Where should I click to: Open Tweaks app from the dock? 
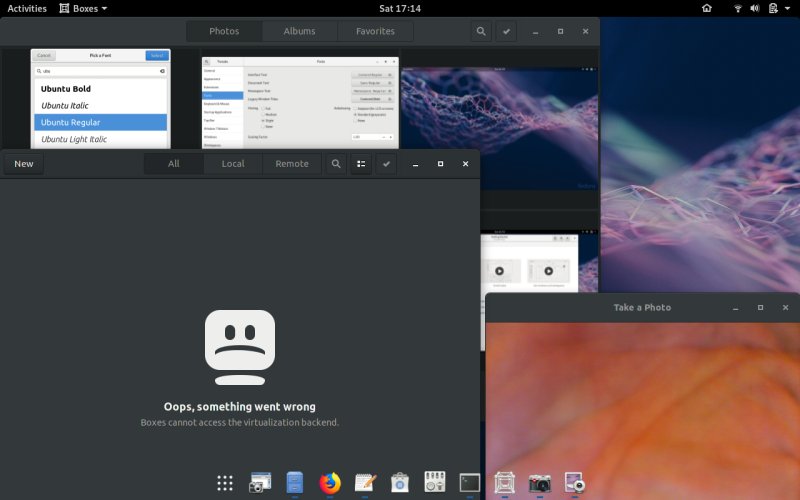pyautogui.click(x=435, y=483)
